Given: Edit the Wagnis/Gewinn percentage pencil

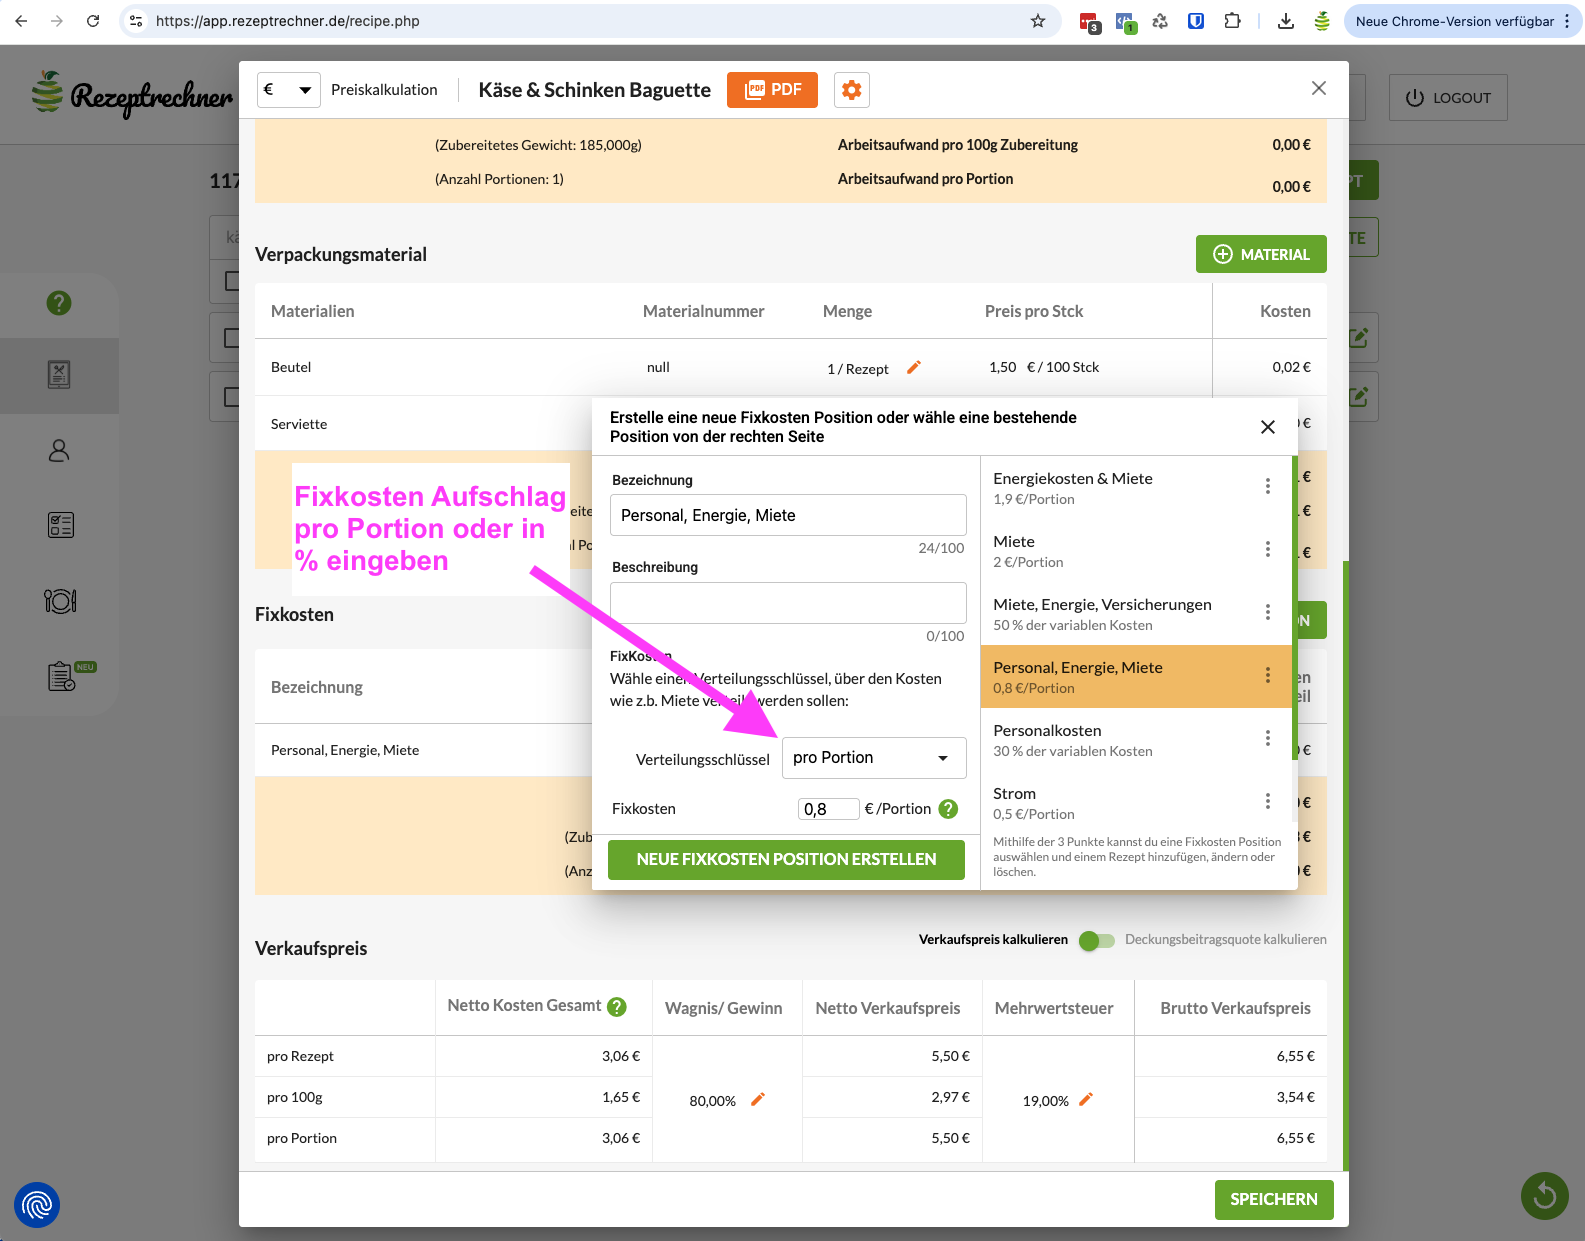Looking at the screenshot, I should [758, 1100].
